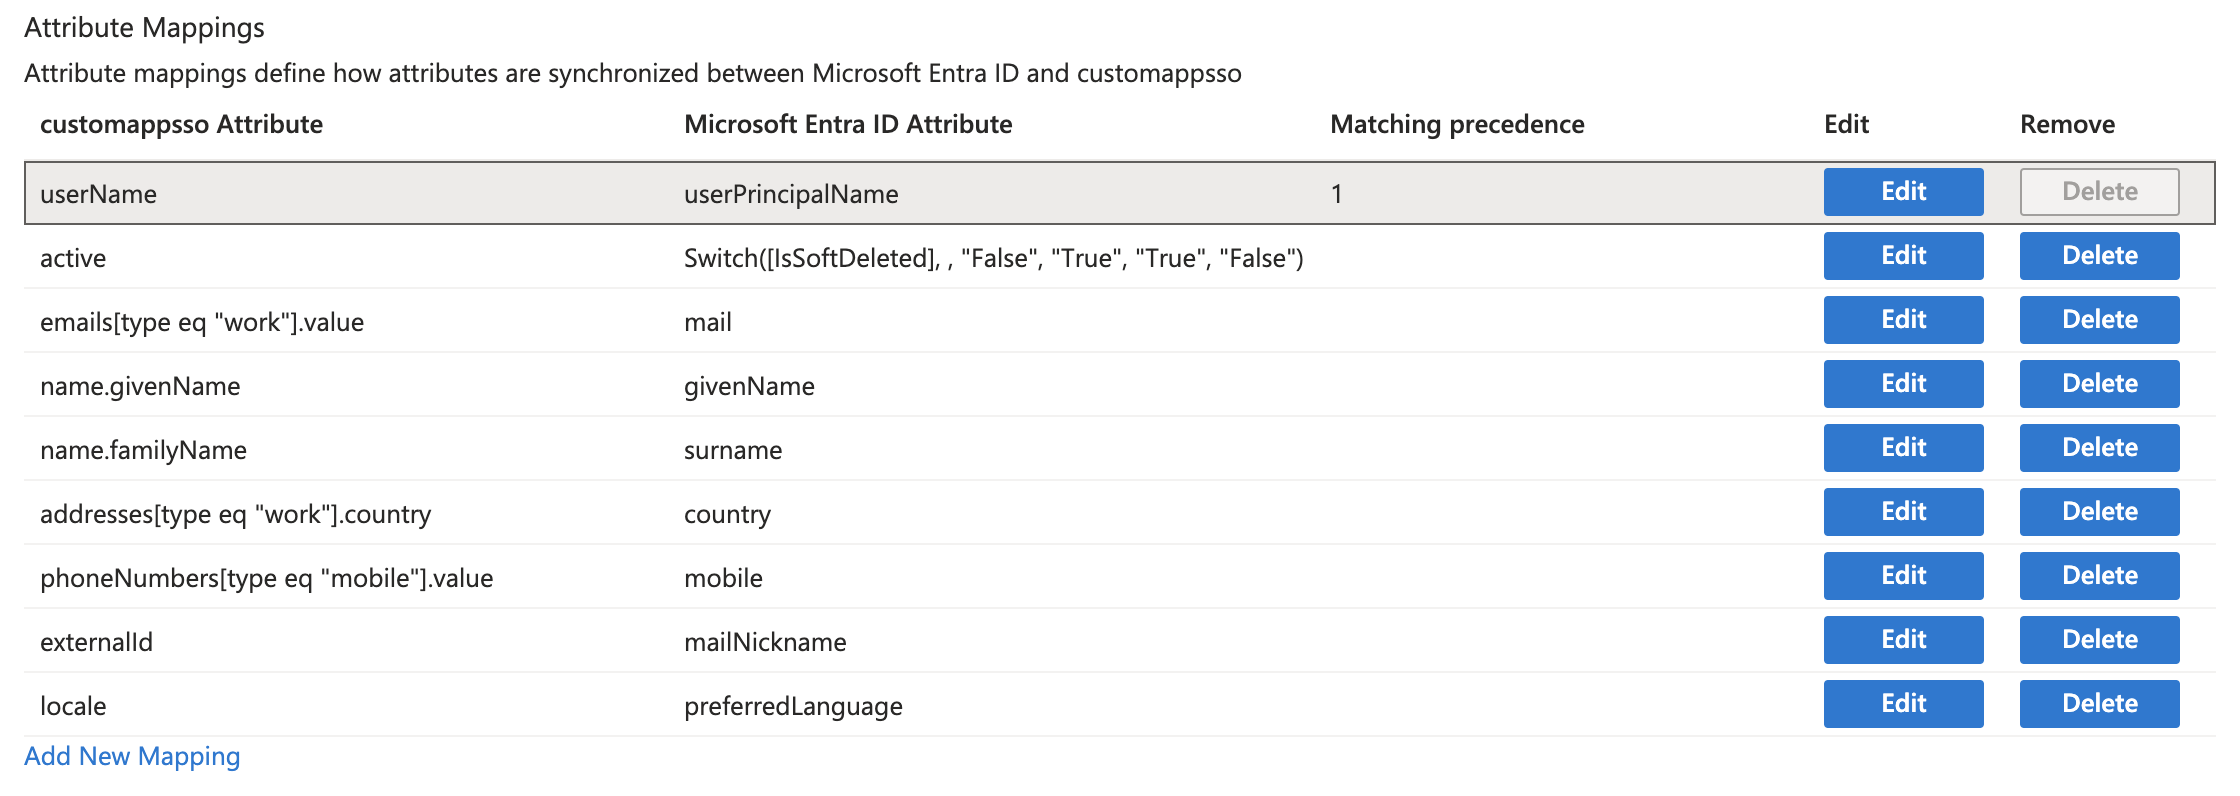This screenshot has height=796, width=2240.
Task: Delete the mailNickname mapping
Action: (2099, 640)
